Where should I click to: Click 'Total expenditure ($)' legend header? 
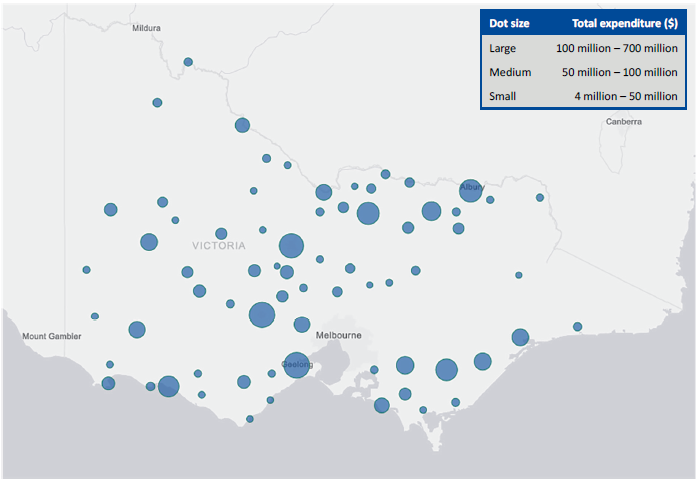coord(624,23)
